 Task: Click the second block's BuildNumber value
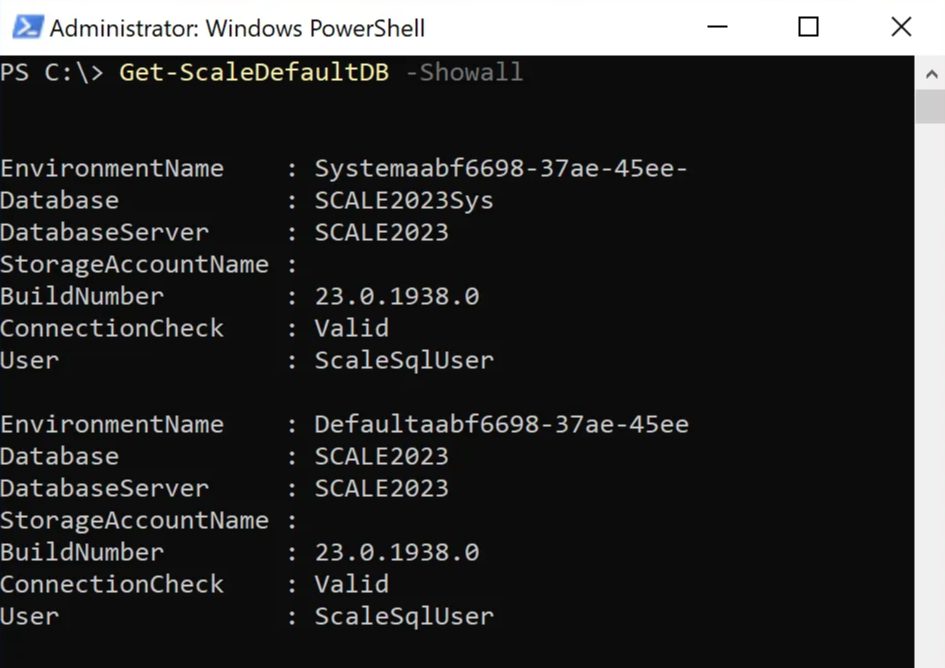(x=396, y=553)
